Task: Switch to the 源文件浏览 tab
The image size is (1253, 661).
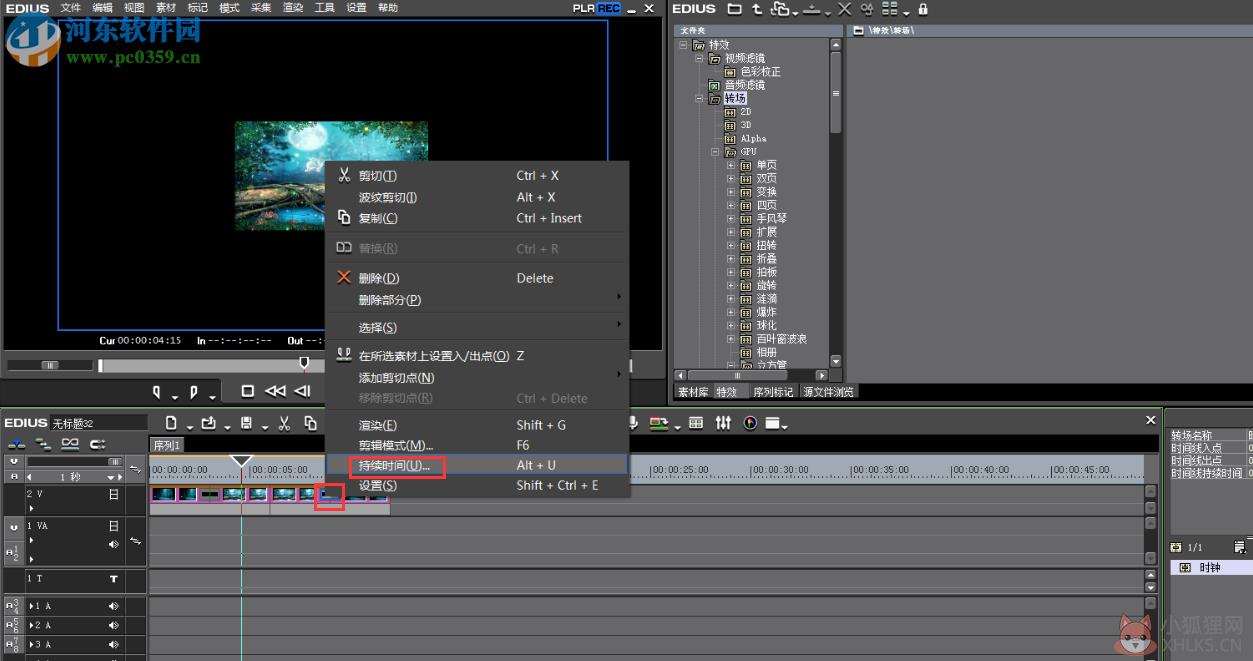Action: click(829, 392)
